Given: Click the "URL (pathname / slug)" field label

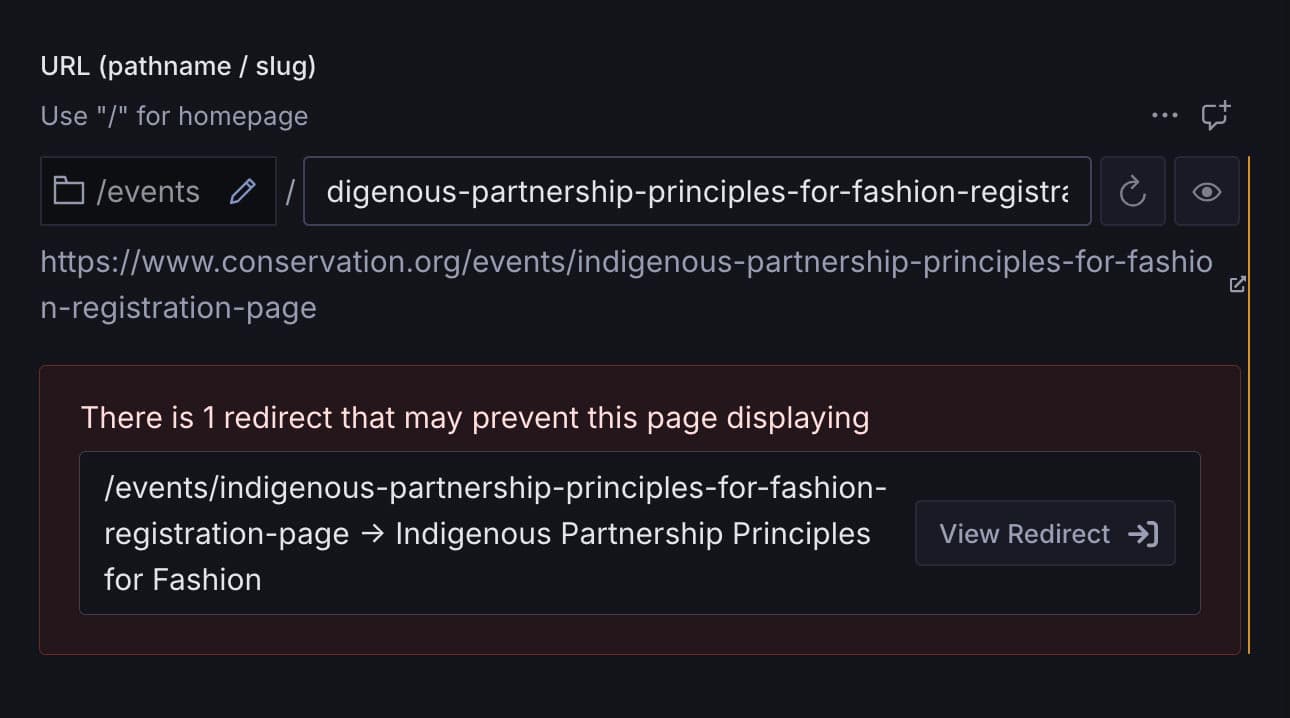Looking at the screenshot, I should coord(178,66).
